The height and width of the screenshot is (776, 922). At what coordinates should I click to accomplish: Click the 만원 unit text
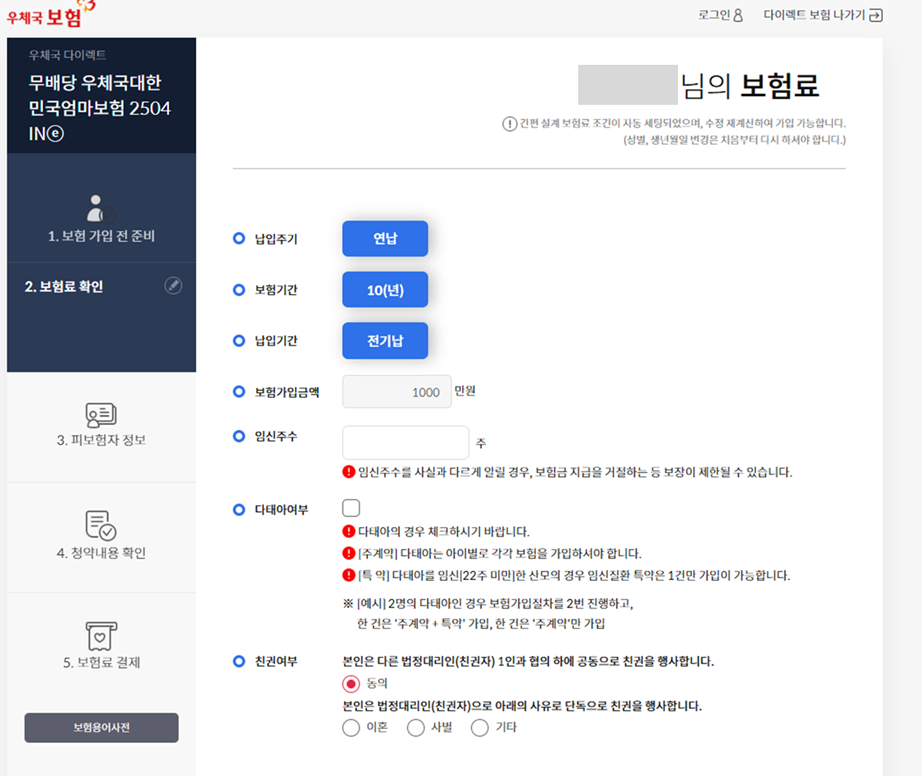tap(465, 391)
